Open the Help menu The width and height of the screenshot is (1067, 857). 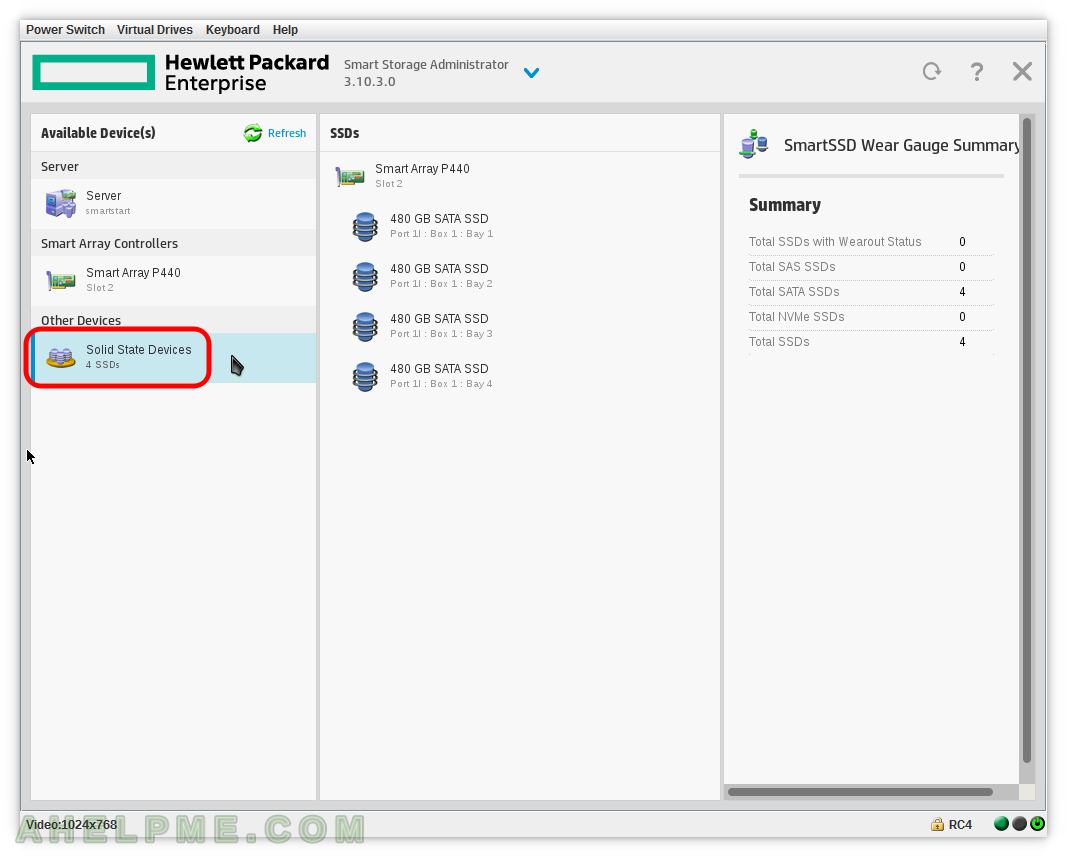point(285,30)
